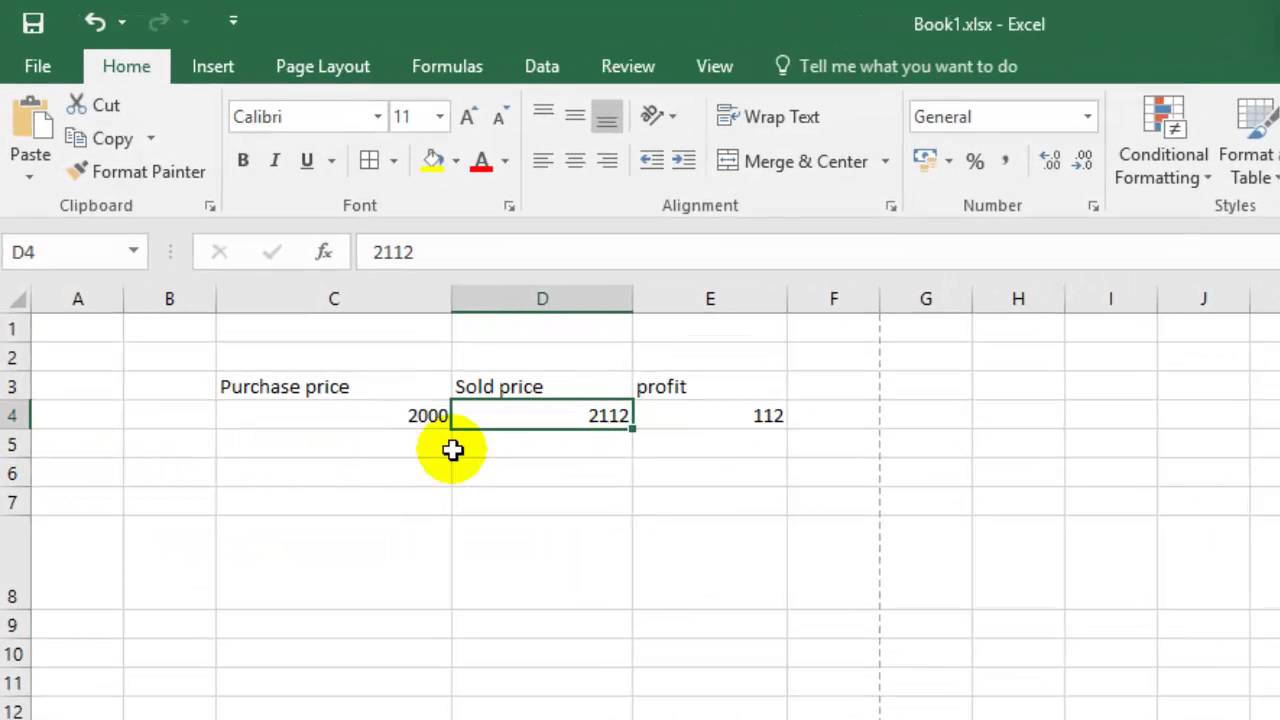Open the File menu

pyautogui.click(x=38, y=66)
